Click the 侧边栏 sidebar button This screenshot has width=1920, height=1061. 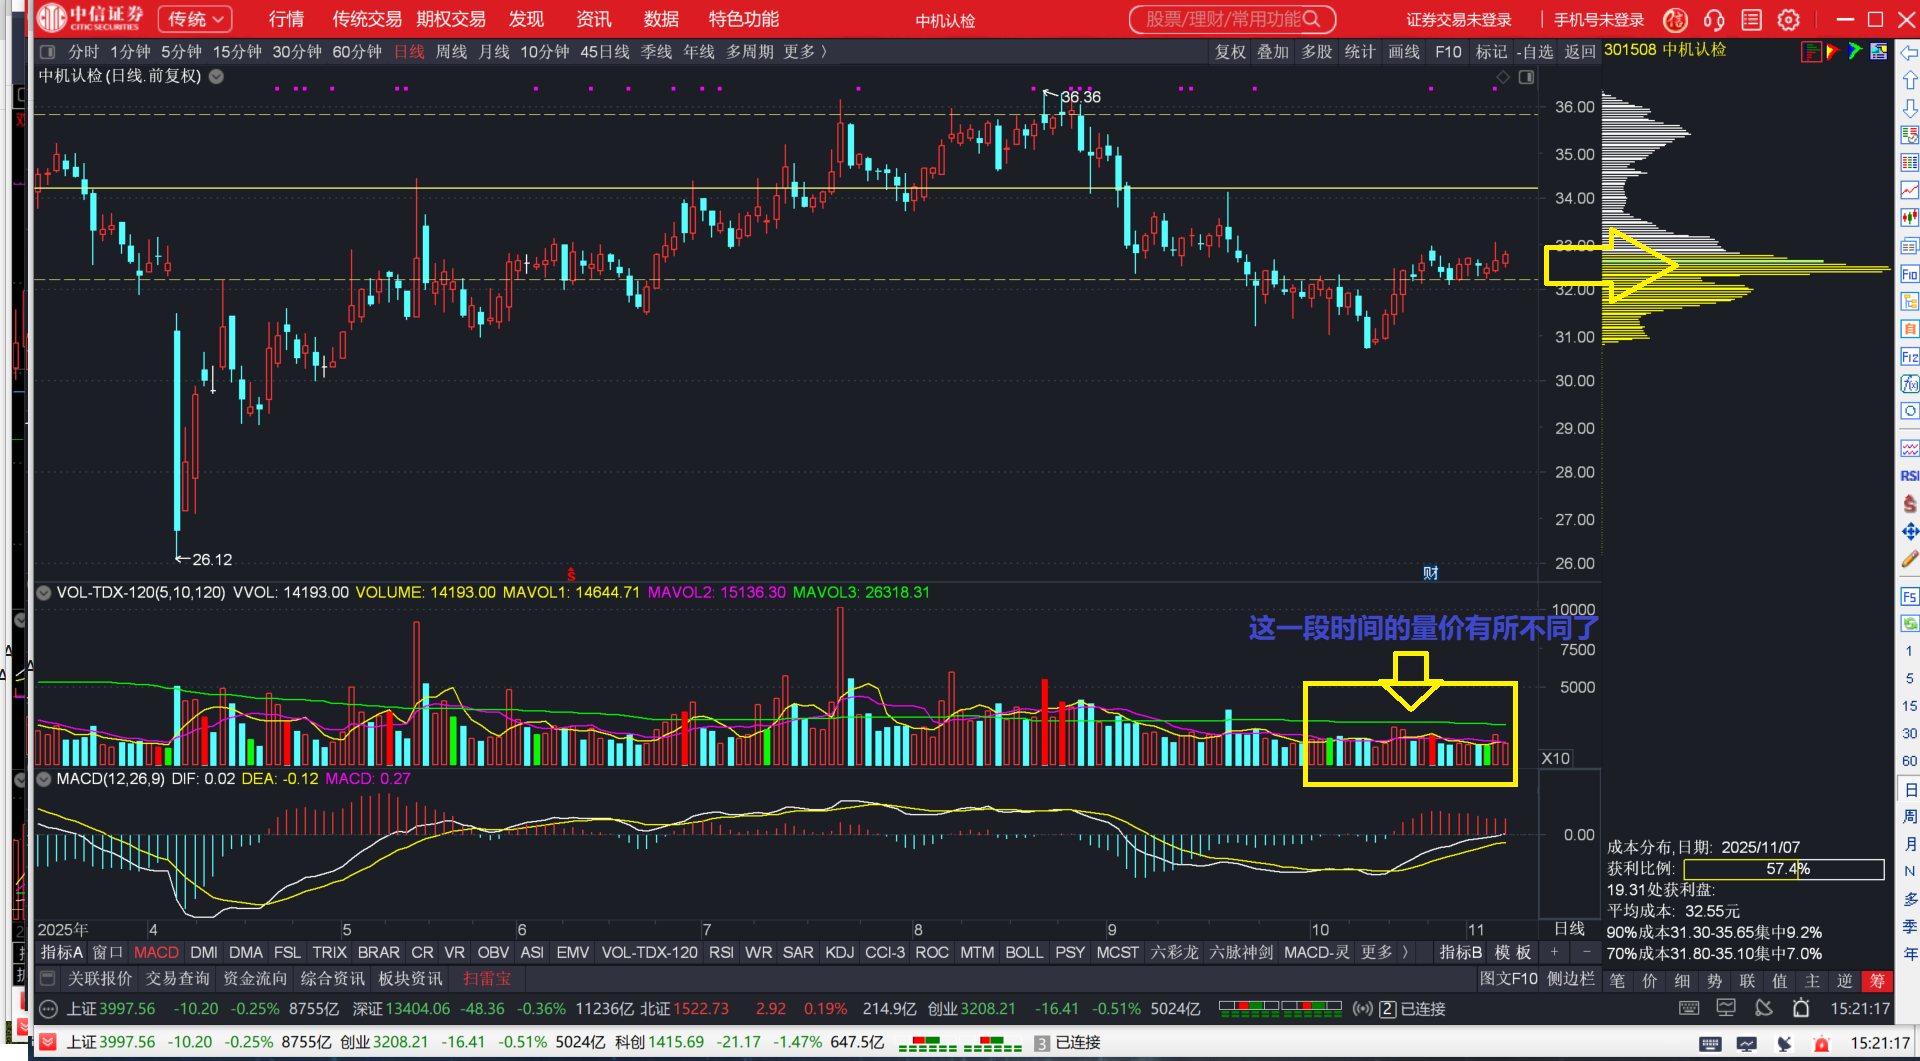click(x=1571, y=978)
